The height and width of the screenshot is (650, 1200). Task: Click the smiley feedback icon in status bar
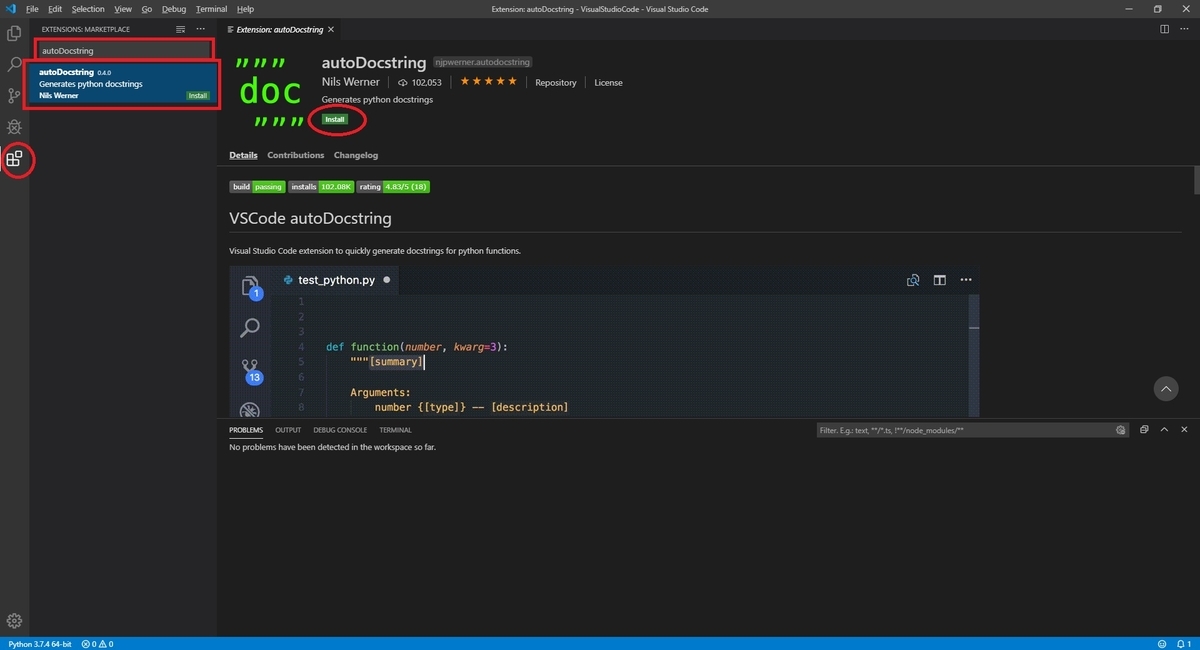(x=1161, y=644)
